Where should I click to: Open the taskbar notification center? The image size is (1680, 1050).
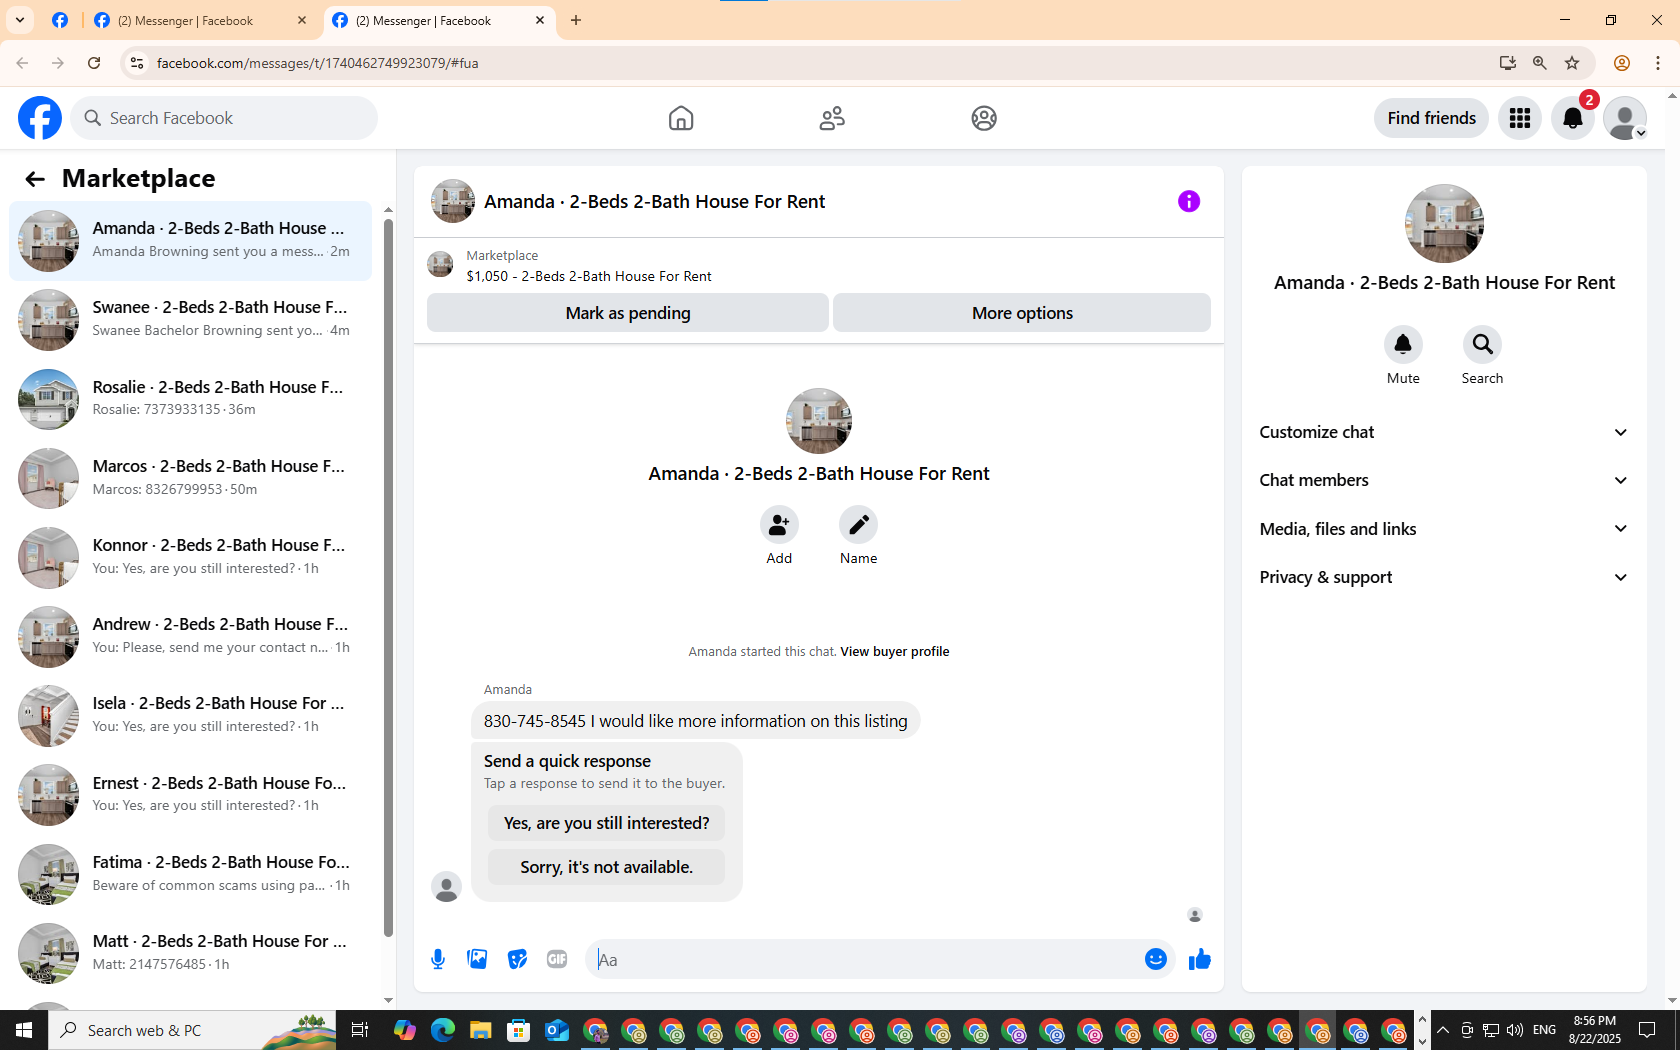tap(1647, 1030)
